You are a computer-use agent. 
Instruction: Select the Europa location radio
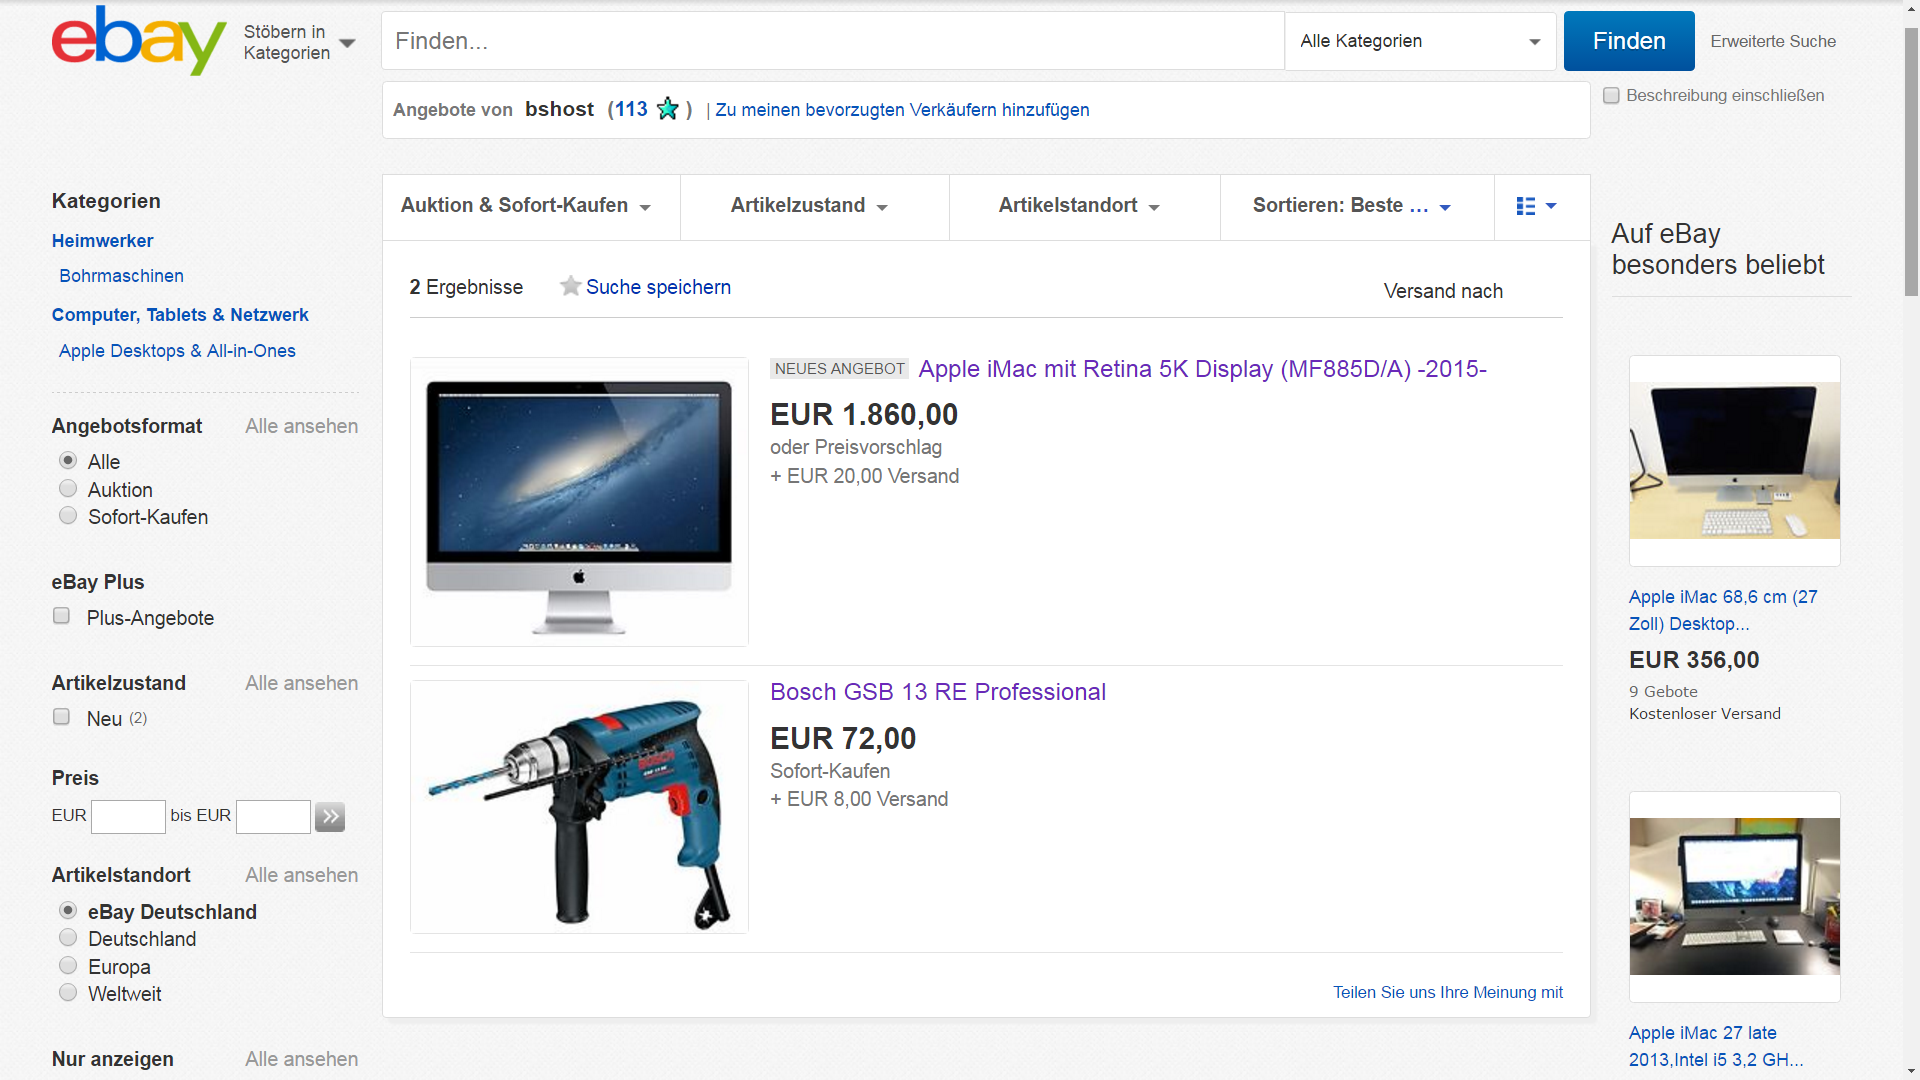coord(68,966)
